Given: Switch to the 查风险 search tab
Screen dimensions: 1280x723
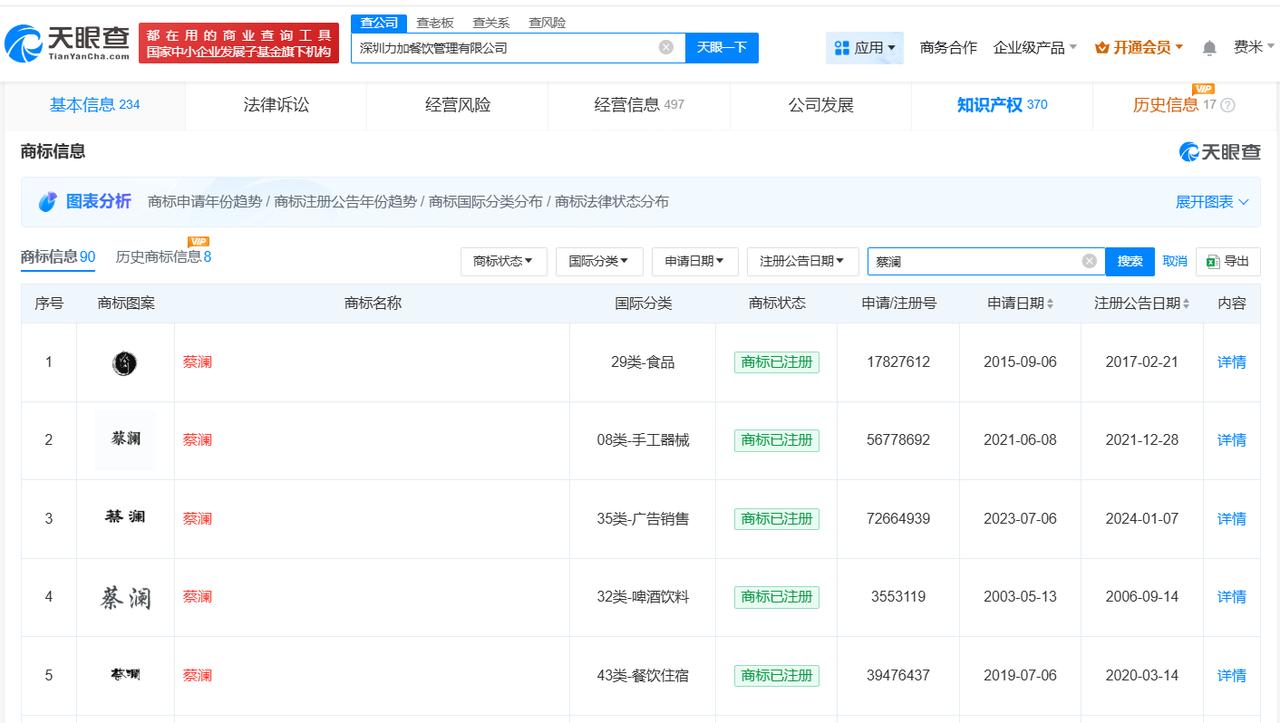Looking at the screenshot, I should [x=547, y=22].
